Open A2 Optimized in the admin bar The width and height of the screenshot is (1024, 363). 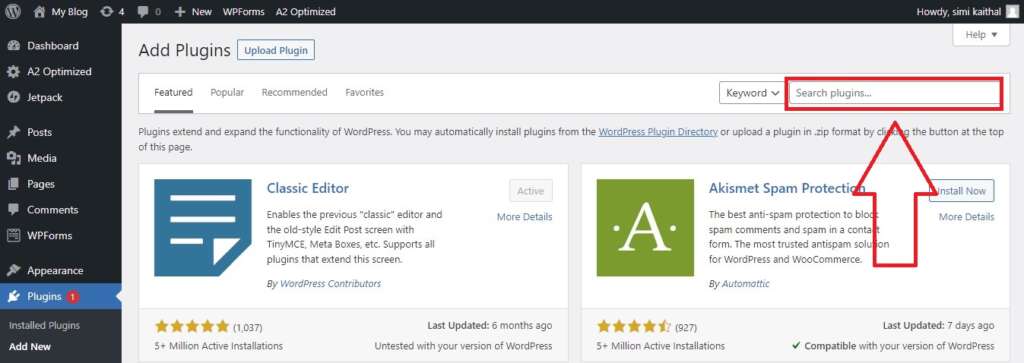point(306,12)
